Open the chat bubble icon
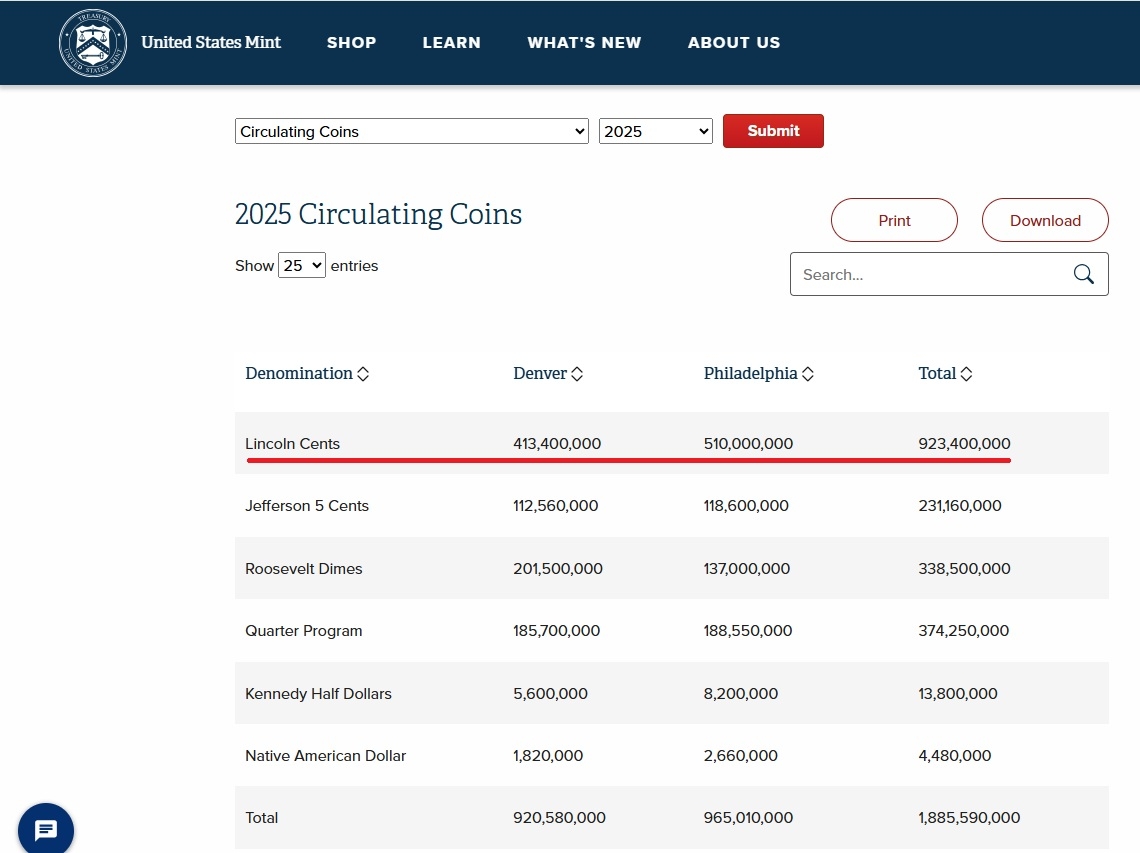Screen dimensions: 1140x853 [46, 829]
